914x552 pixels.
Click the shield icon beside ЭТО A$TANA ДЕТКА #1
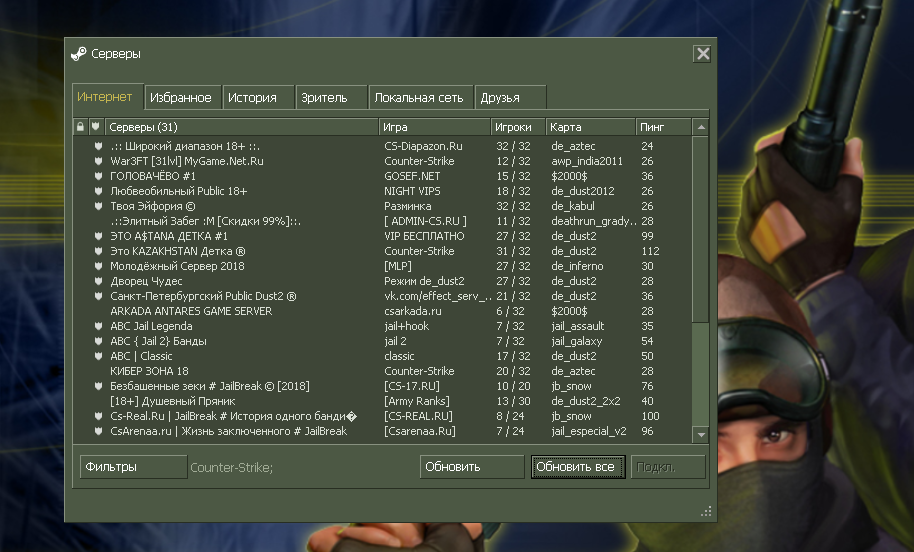pyautogui.click(x=99, y=236)
